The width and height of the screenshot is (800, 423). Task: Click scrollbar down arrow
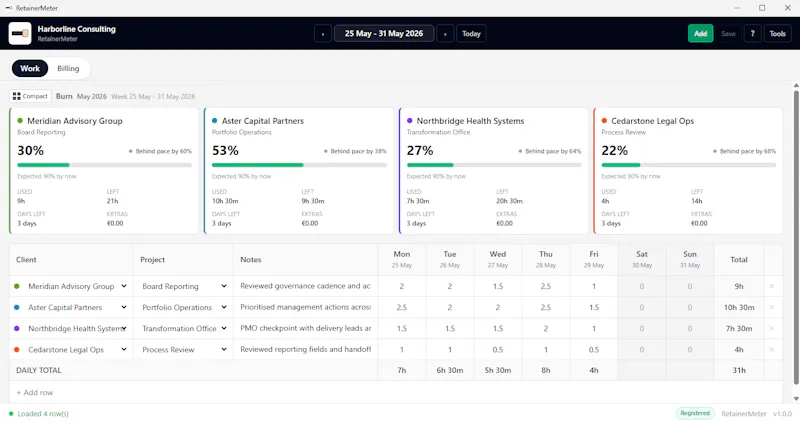click(796, 399)
